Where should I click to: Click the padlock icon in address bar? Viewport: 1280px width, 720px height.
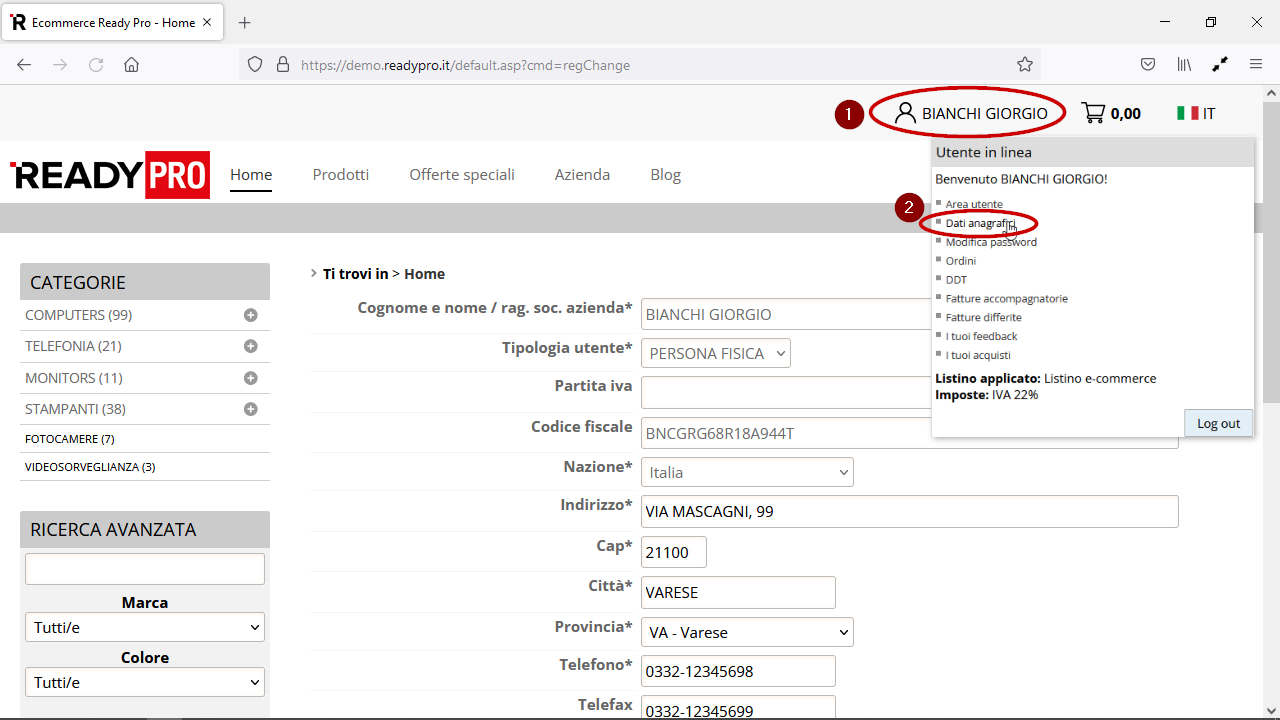click(283, 63)
